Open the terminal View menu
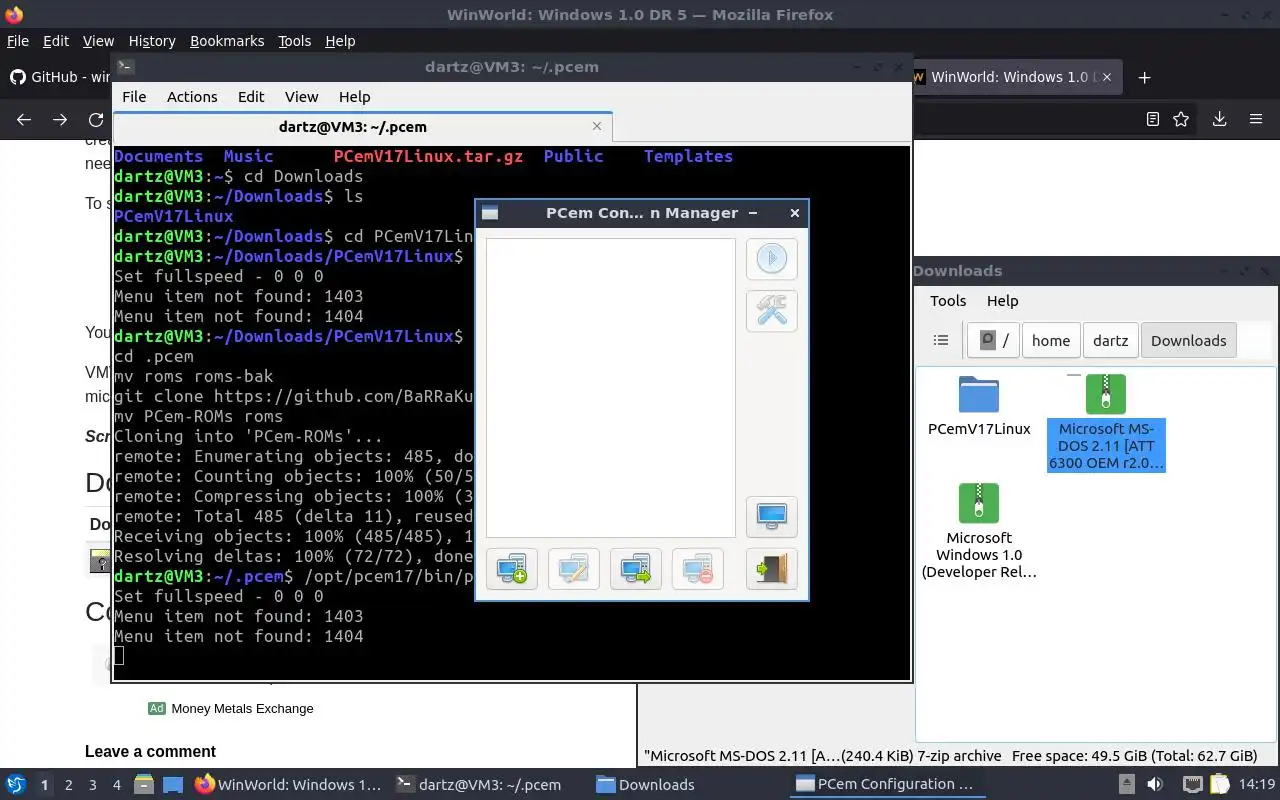Image resolution: width=1280 pixels, height=800 pixels. coord(301,97)
